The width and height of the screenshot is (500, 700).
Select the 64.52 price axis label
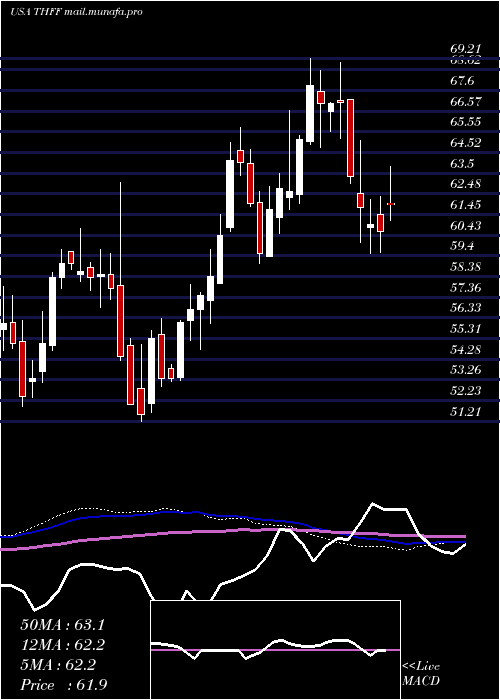pos(465,143)
